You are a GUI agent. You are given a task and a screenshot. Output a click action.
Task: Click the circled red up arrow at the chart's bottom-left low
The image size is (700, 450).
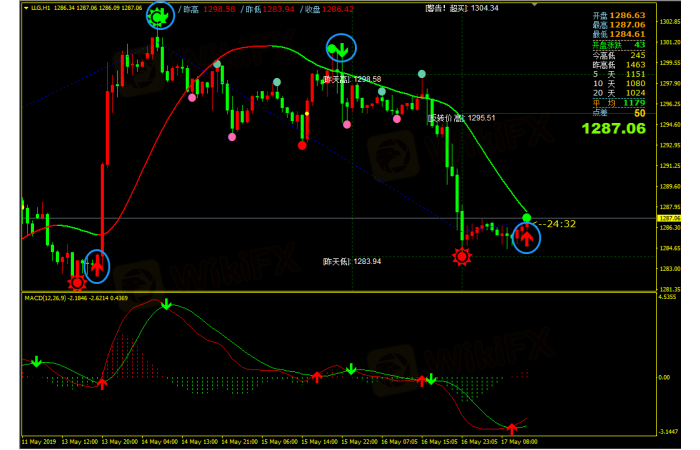pyautogui.click(x=97, y=266)
